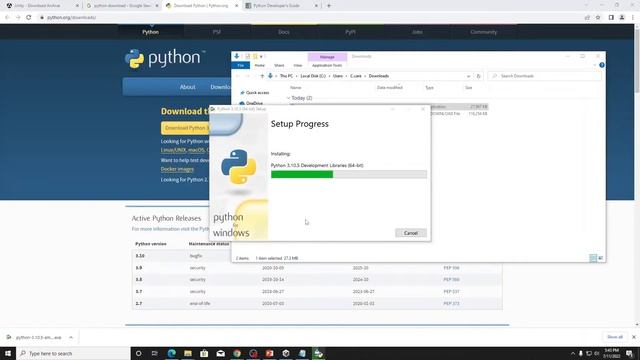Open Cortana circle icon on taskbar

point(138,353)
